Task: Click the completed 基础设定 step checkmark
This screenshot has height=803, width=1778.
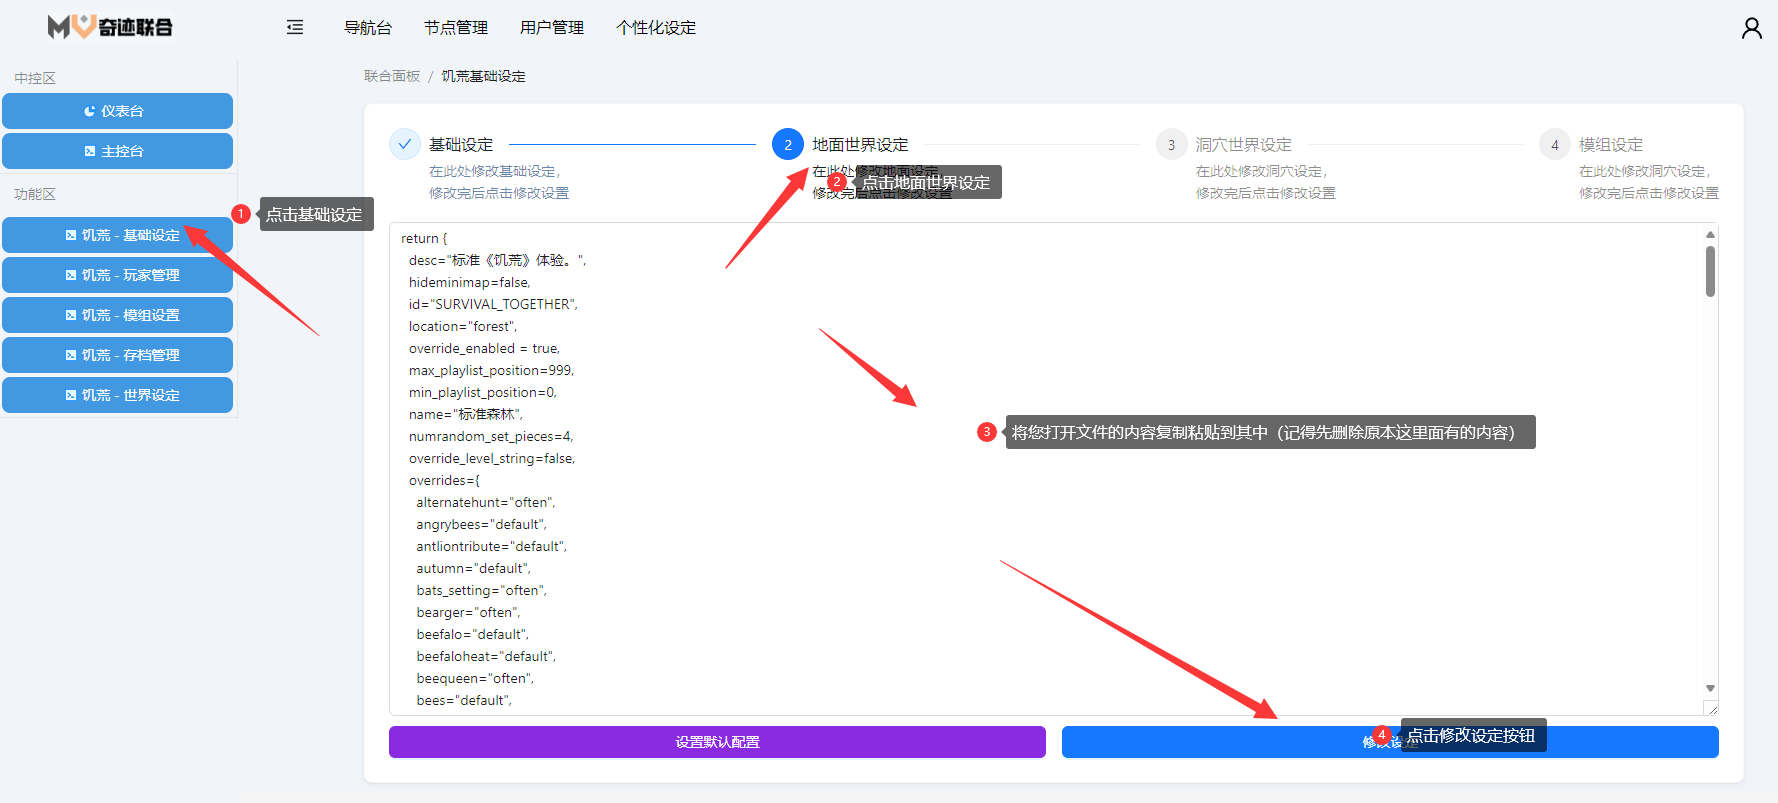Action: coord(405,144)
